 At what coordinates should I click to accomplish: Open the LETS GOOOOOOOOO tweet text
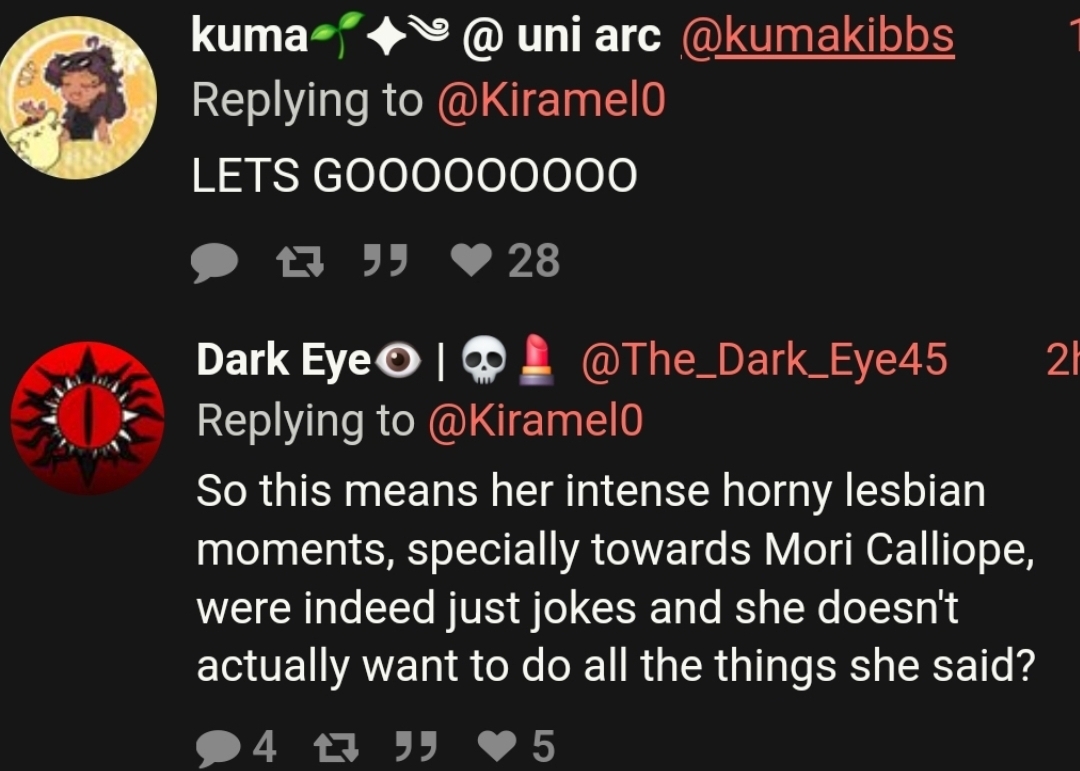pyautogui.click(x=414, y=175)
